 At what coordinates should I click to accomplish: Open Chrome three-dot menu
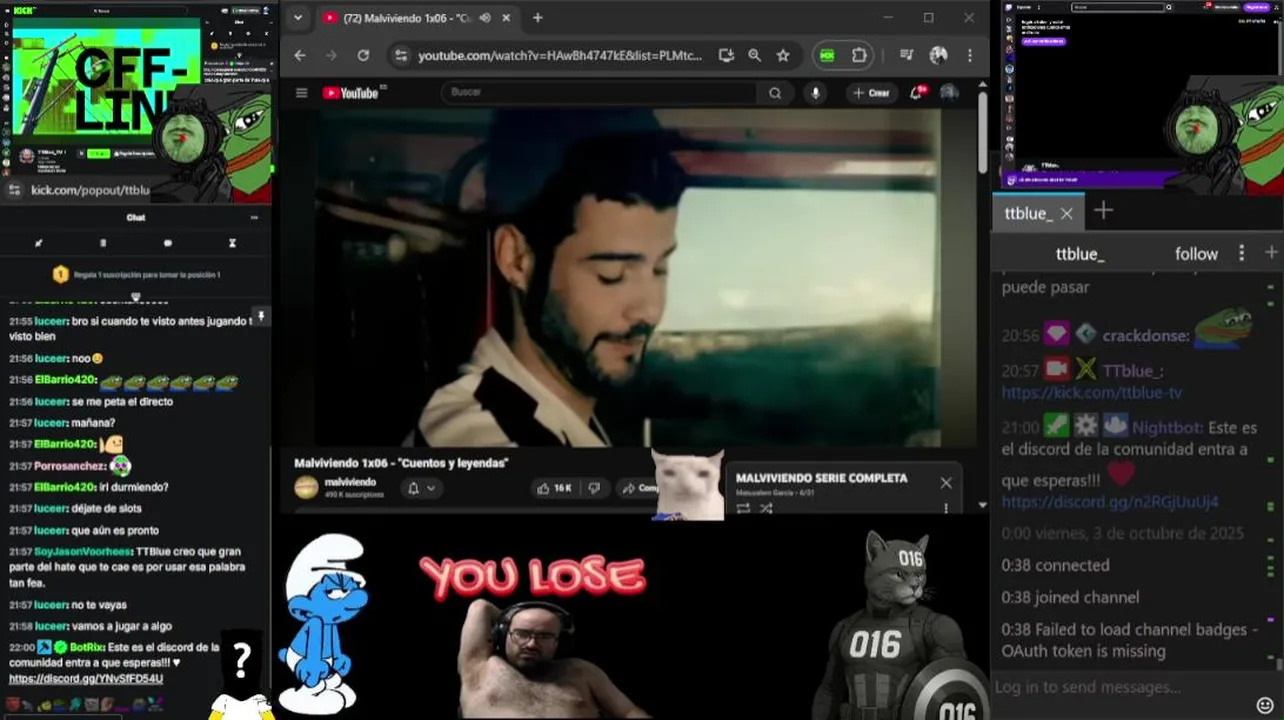[x=969, y=56]
